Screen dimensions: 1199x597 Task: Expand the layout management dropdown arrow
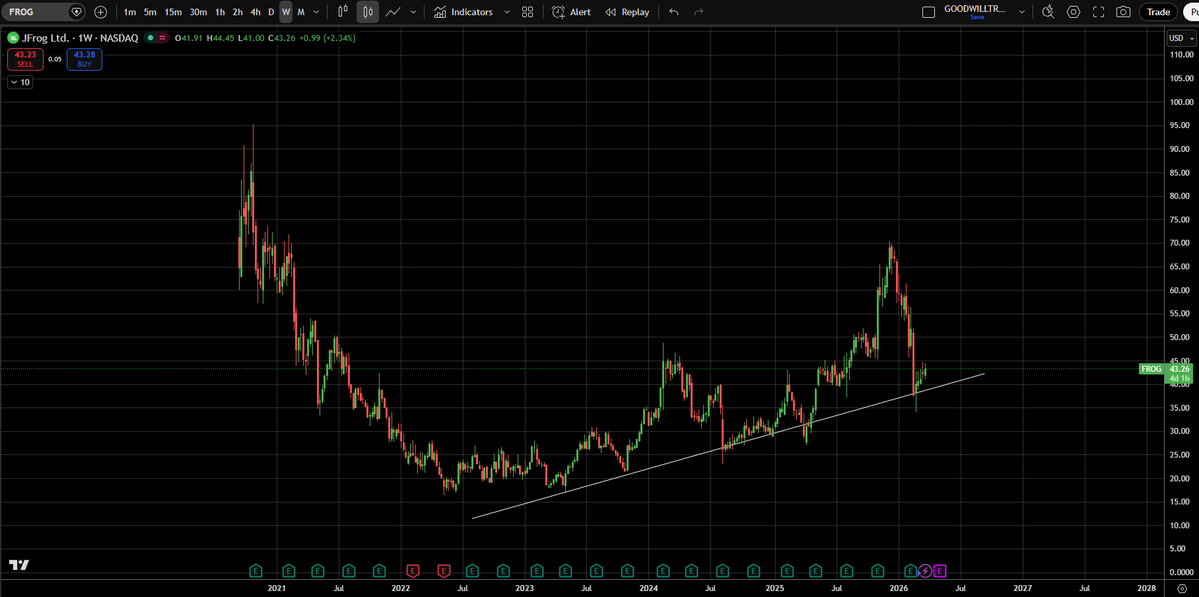pyautogui.click(x=1022, y=12)
